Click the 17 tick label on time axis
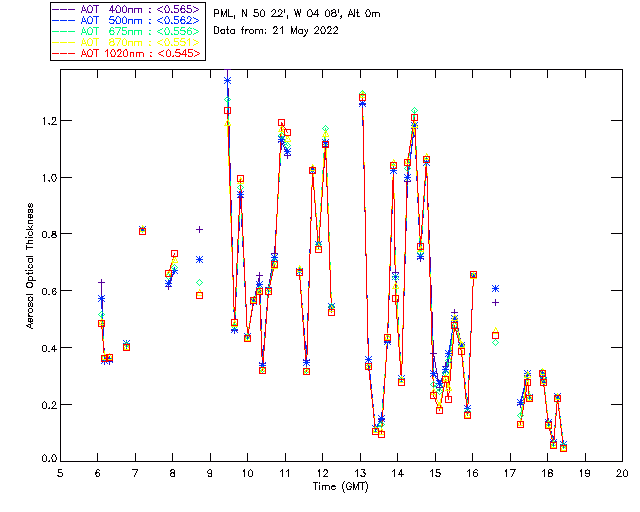Image resolution: width=640 pixels, height=512 pixels. tap(510, 472)
